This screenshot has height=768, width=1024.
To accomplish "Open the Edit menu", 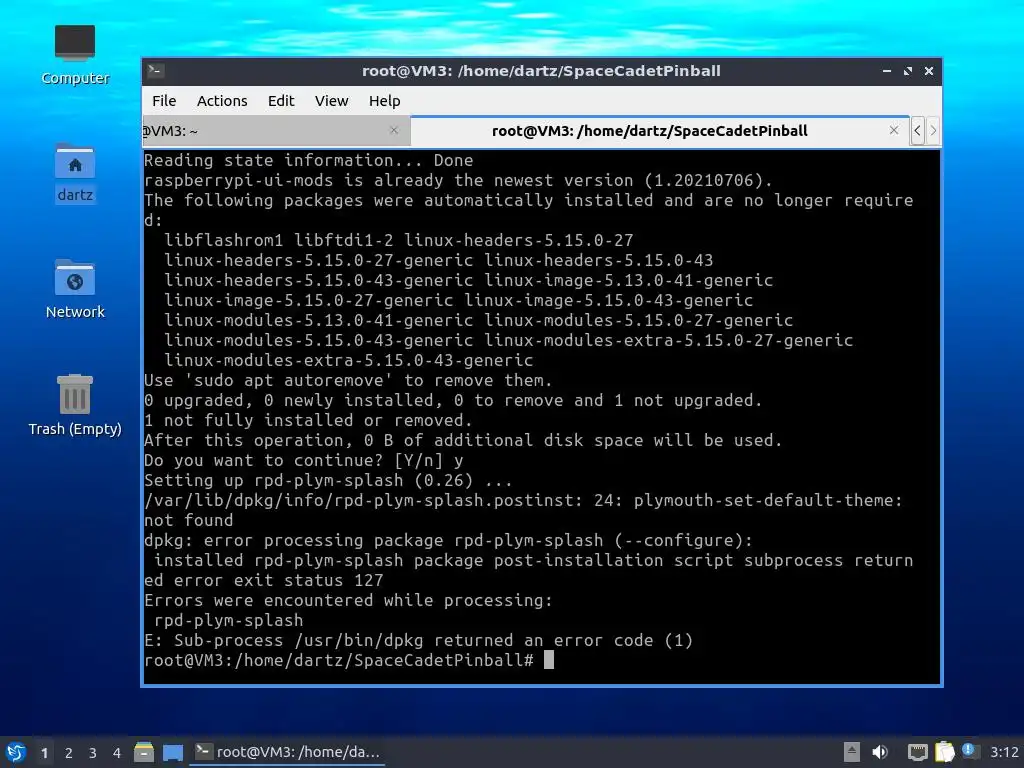I will [x=281, y=101].
